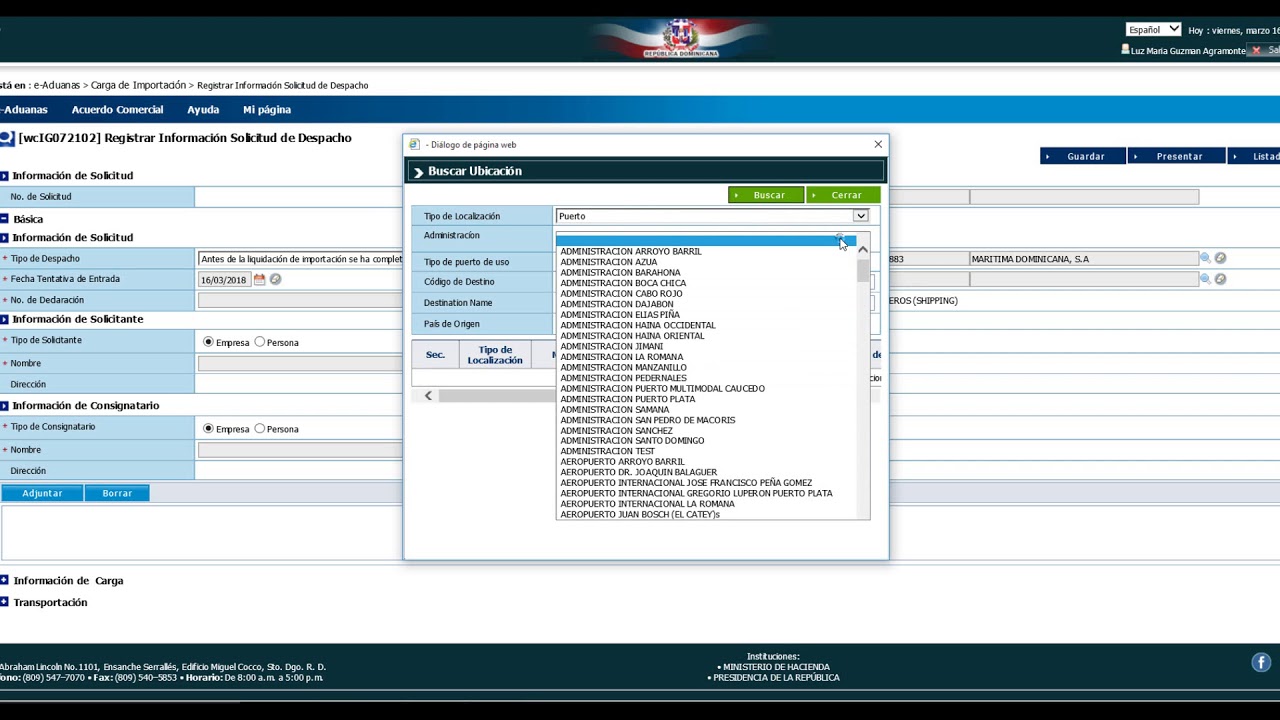
Task: Toggle first Información de Solicitud section header
Action: 5,176
